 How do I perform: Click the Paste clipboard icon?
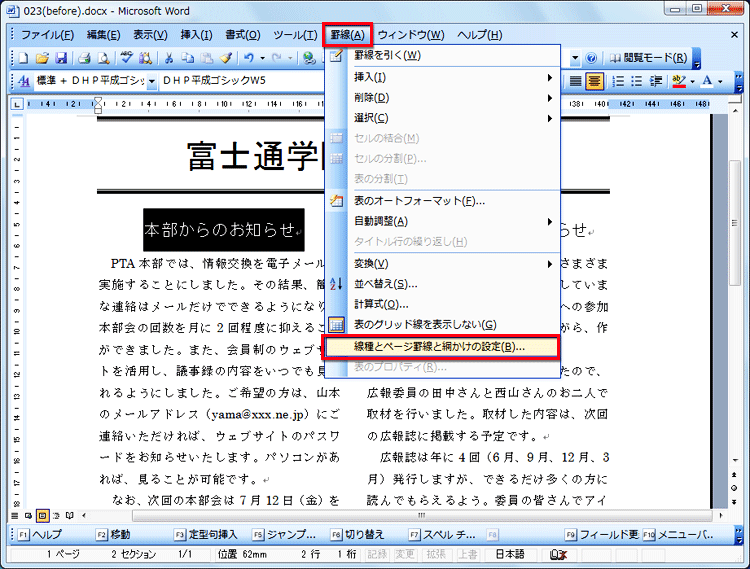[x=207, y=58]
